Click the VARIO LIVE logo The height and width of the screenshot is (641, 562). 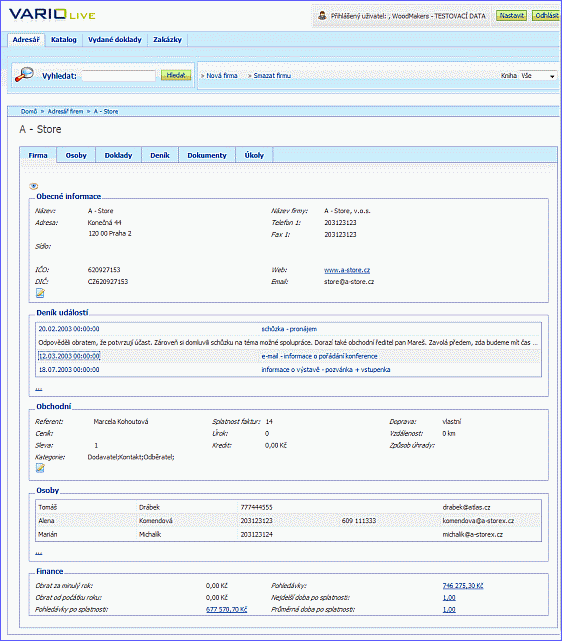pyautogui.click(x=52, y=15)
